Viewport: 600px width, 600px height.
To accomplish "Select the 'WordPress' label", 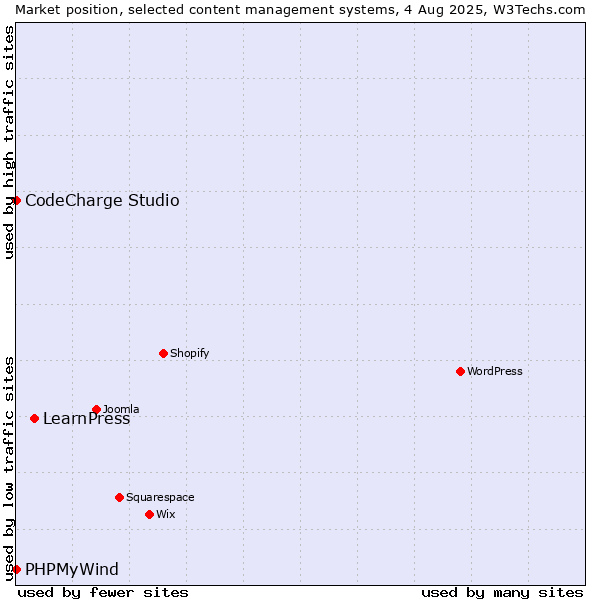I will click(x=494, y=372).
